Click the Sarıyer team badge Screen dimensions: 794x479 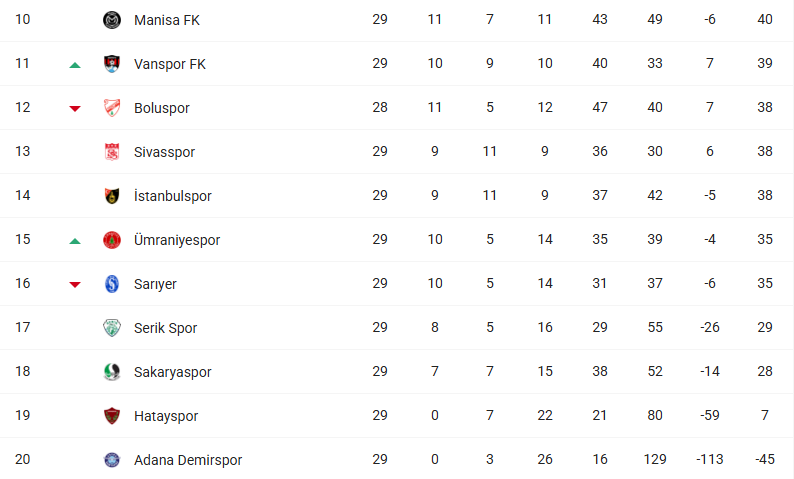tap(111, 284)
